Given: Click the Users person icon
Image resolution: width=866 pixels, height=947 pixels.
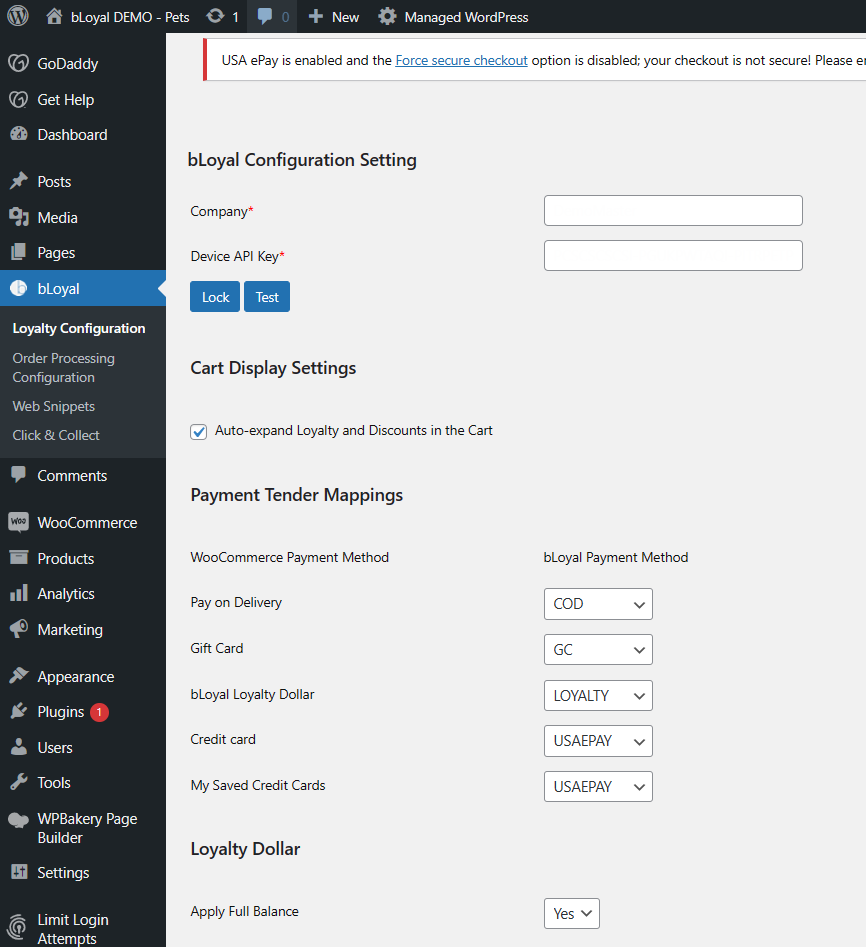Looking at the screenshot, I should click(x=19, y=747).
